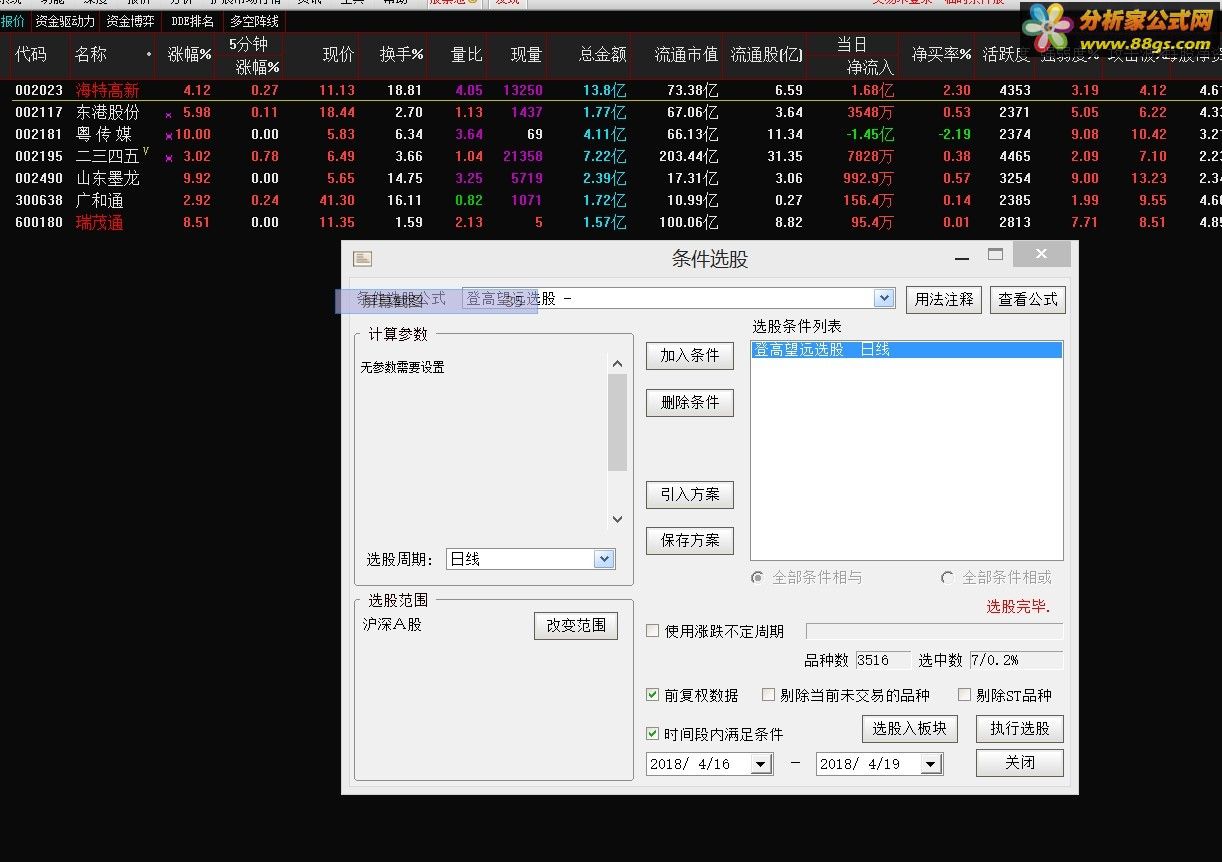Screen dimensions: 1222x862
Task: Click 加入条件 button
Action: pos(690,356)
